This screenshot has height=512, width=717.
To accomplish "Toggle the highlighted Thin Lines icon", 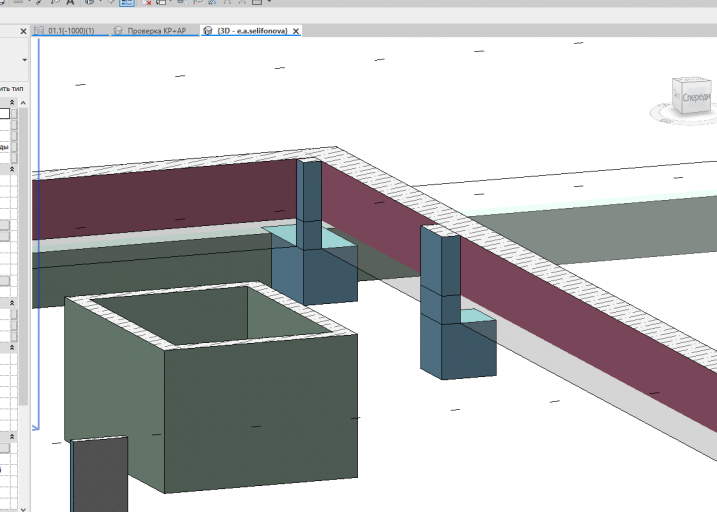I will 127,2.
